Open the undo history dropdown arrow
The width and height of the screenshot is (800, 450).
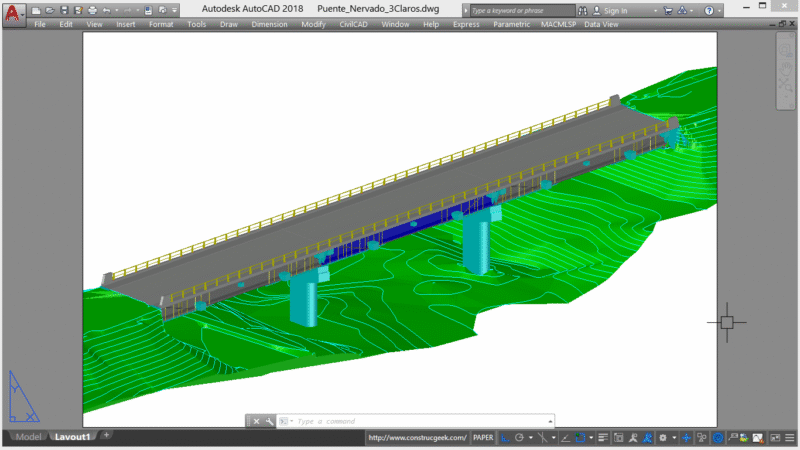pyautogui.click(x=117, y=10)
